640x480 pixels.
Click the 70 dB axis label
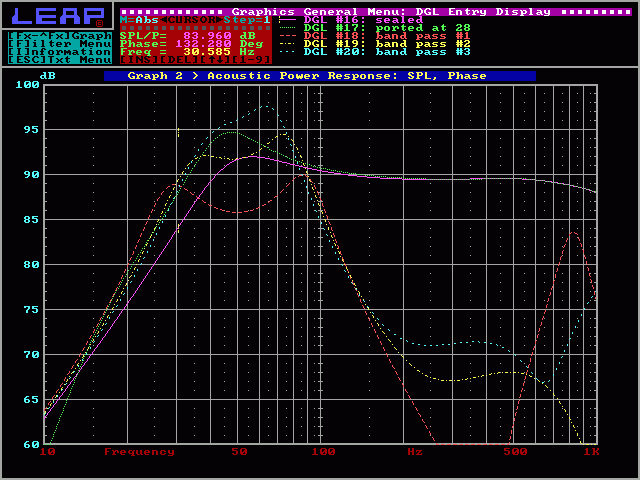click(x=32, y=355)
